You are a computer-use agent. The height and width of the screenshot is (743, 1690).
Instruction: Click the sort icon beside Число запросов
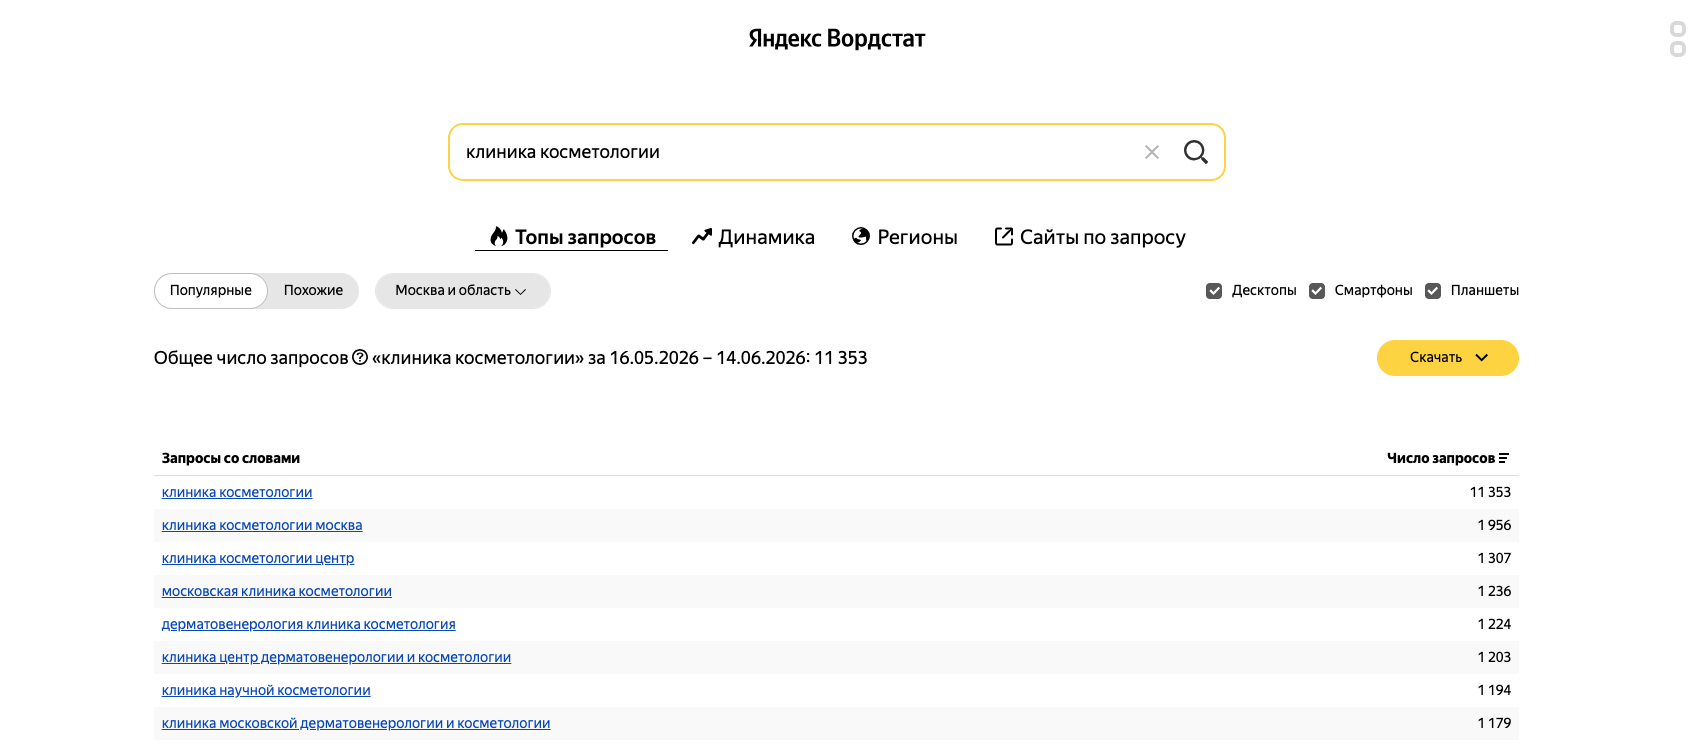click(1504, 458)
